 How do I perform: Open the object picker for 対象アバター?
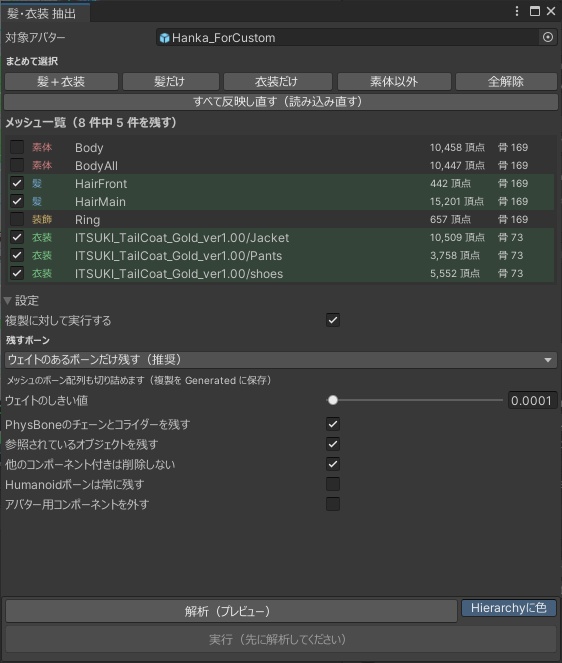(548, 37)
